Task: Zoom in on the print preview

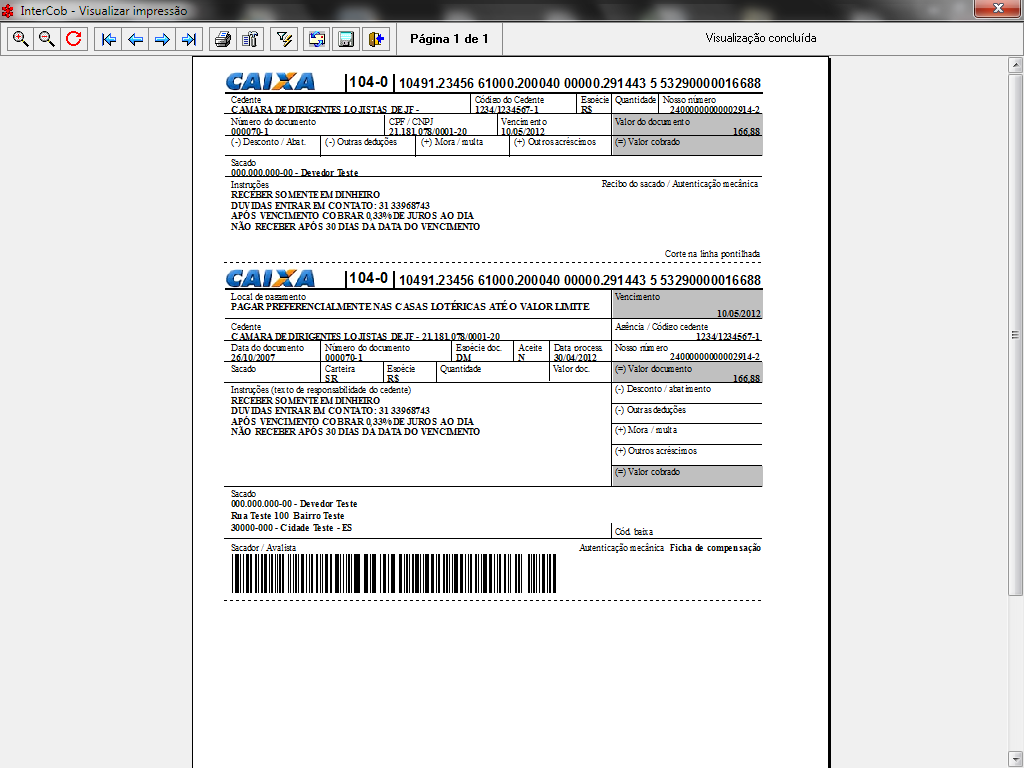Action: click(20, 39)
